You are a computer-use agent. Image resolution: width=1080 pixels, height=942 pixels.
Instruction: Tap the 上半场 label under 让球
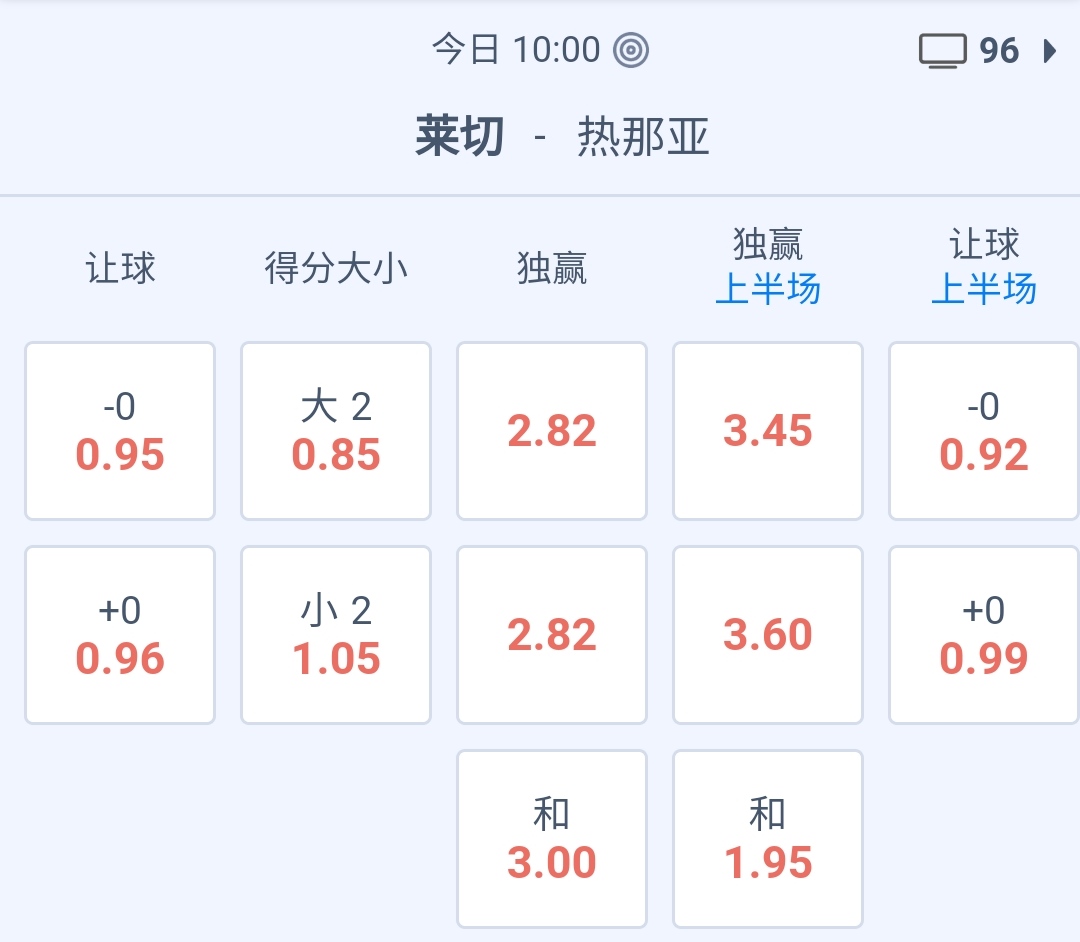(984, 290)
